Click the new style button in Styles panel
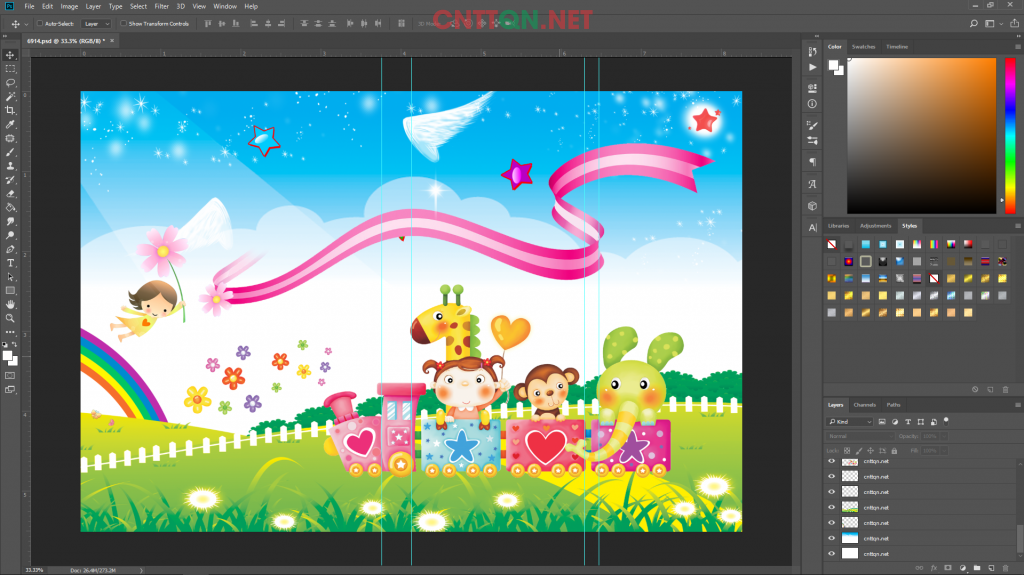This screenshot has width=1024, height=575. pos(990,389)
